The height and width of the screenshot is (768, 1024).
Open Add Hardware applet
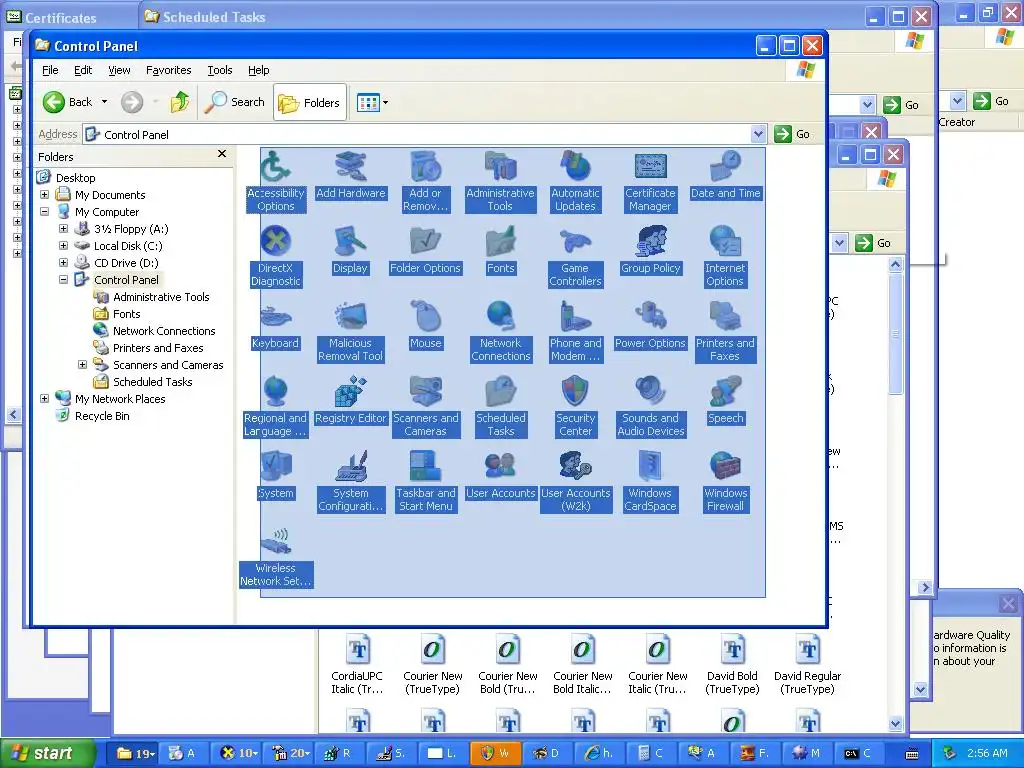coord(351,175)
